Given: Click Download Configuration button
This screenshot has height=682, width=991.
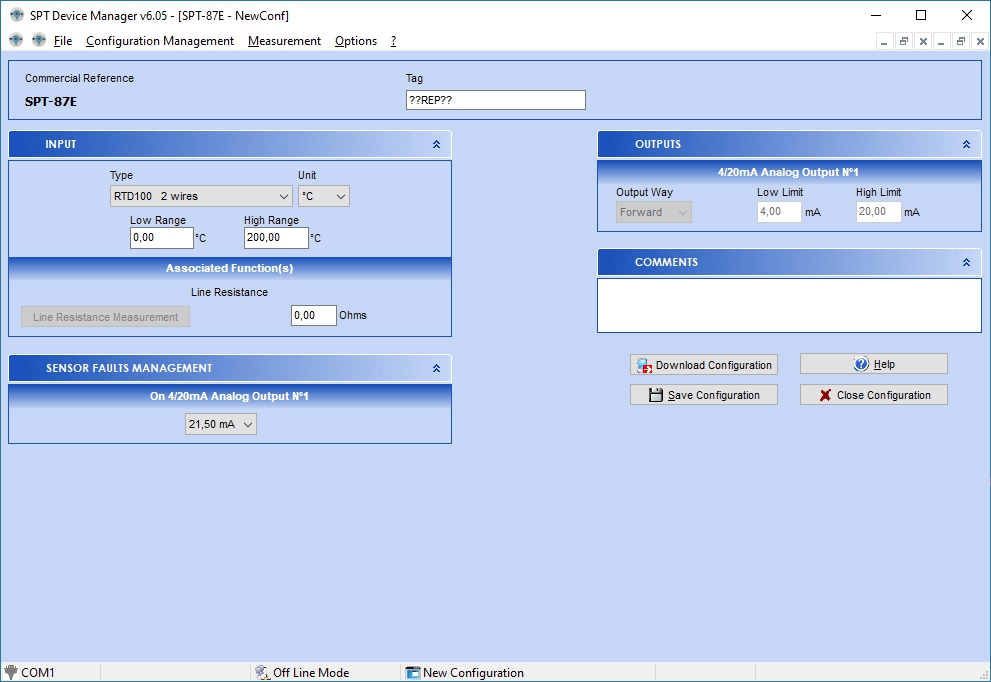Looking at the screenshot, I should 703,365.
